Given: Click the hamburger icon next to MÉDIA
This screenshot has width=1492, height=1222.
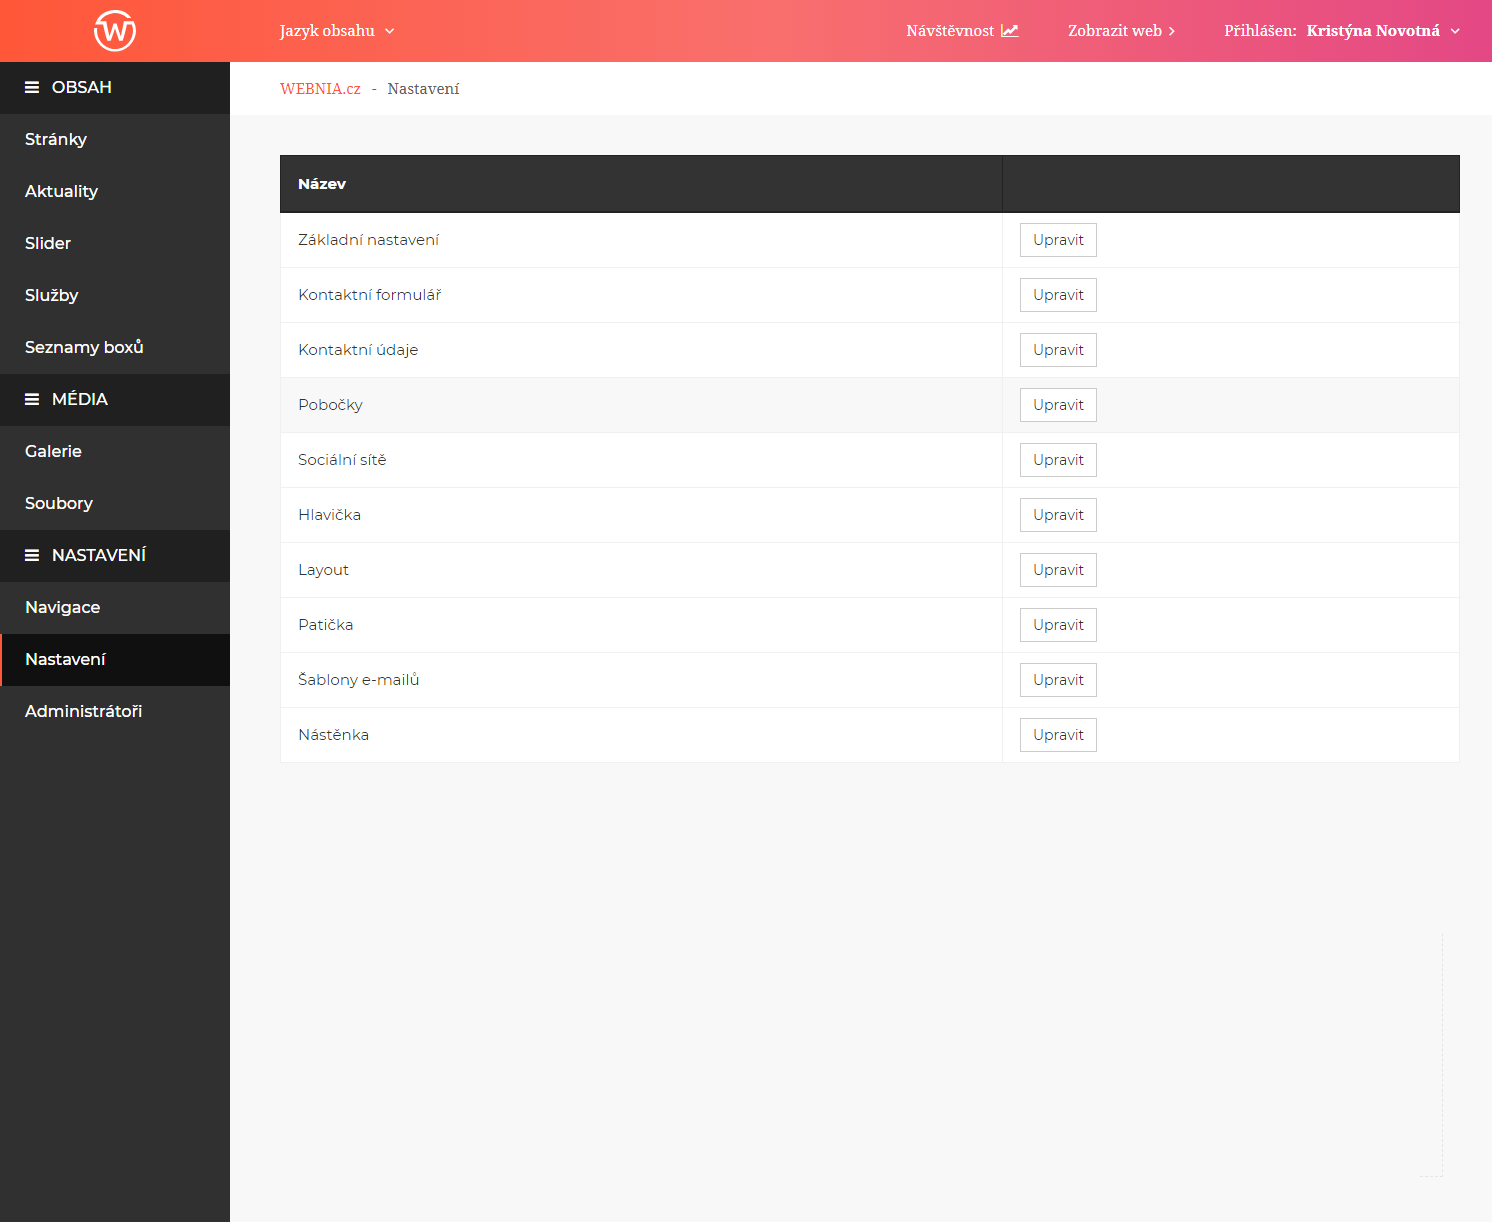Looking at the screenshot, I should 32,400.
